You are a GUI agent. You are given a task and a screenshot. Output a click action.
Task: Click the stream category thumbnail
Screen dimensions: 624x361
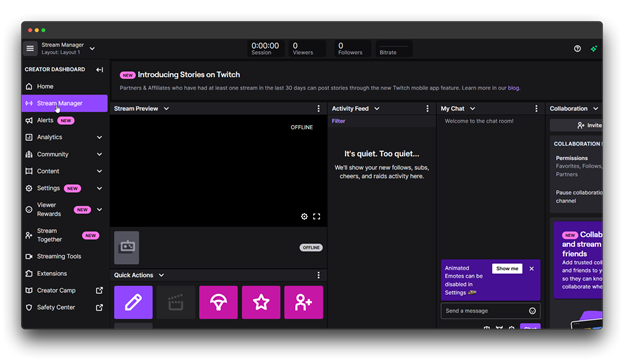(x=127, y=248)
